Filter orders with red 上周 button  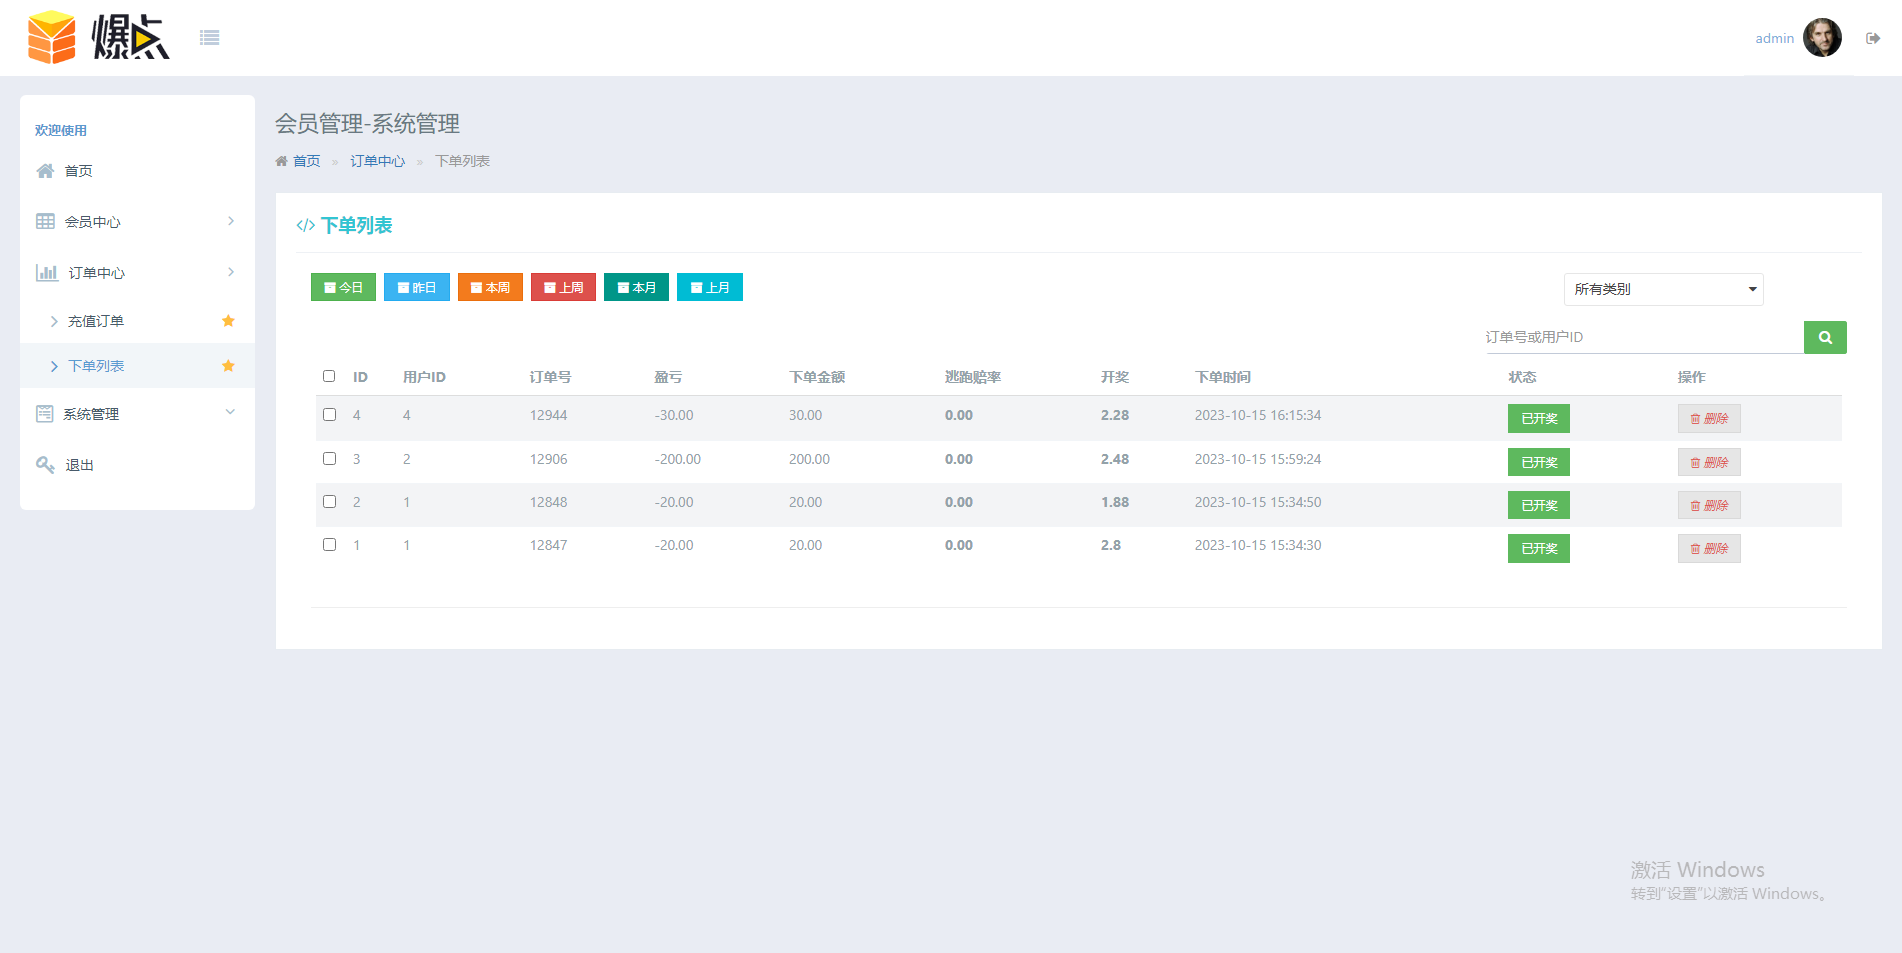[563, 287]
